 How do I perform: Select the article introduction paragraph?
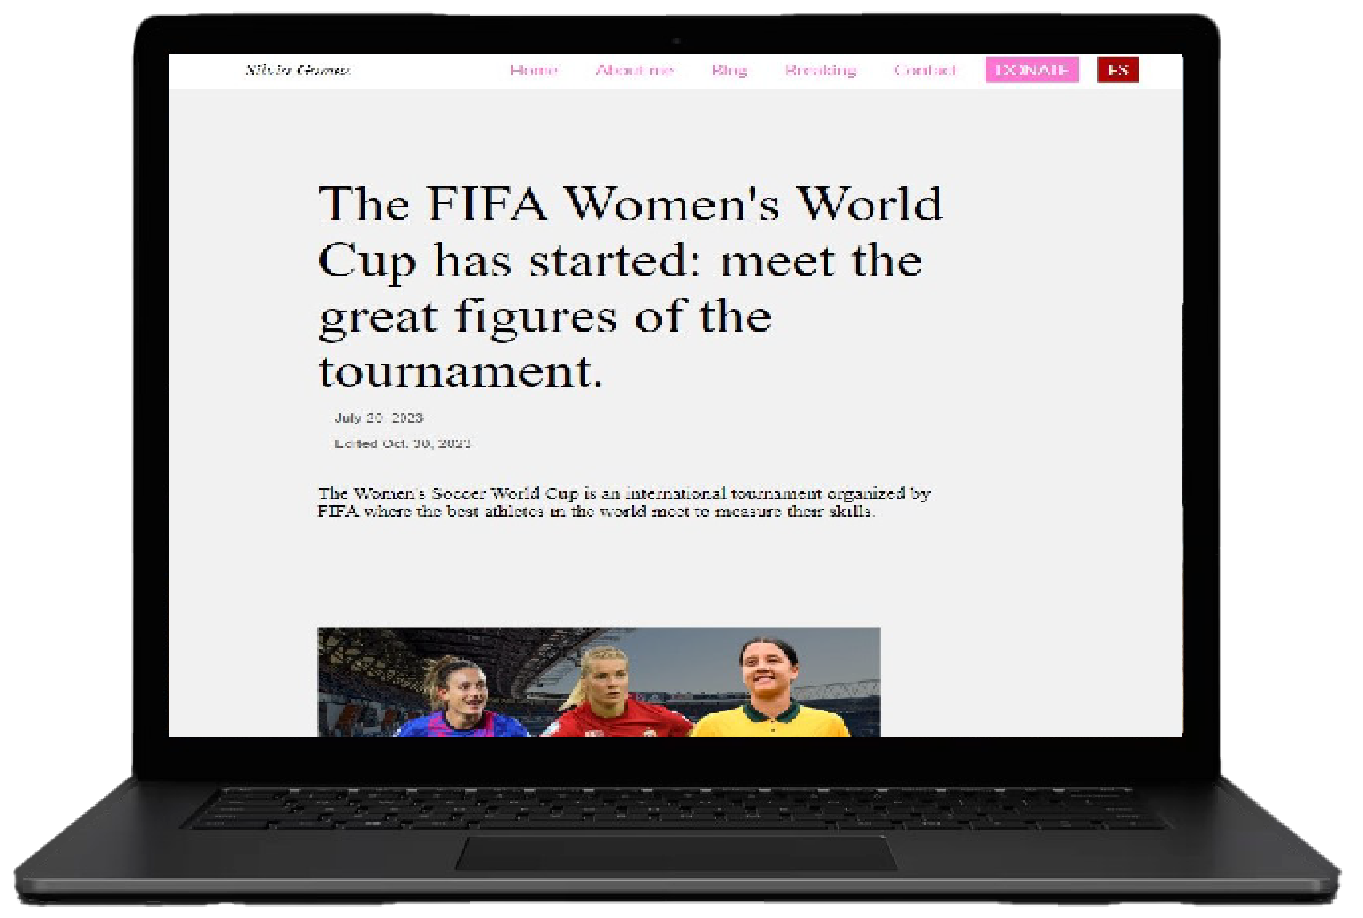[624, 502]
